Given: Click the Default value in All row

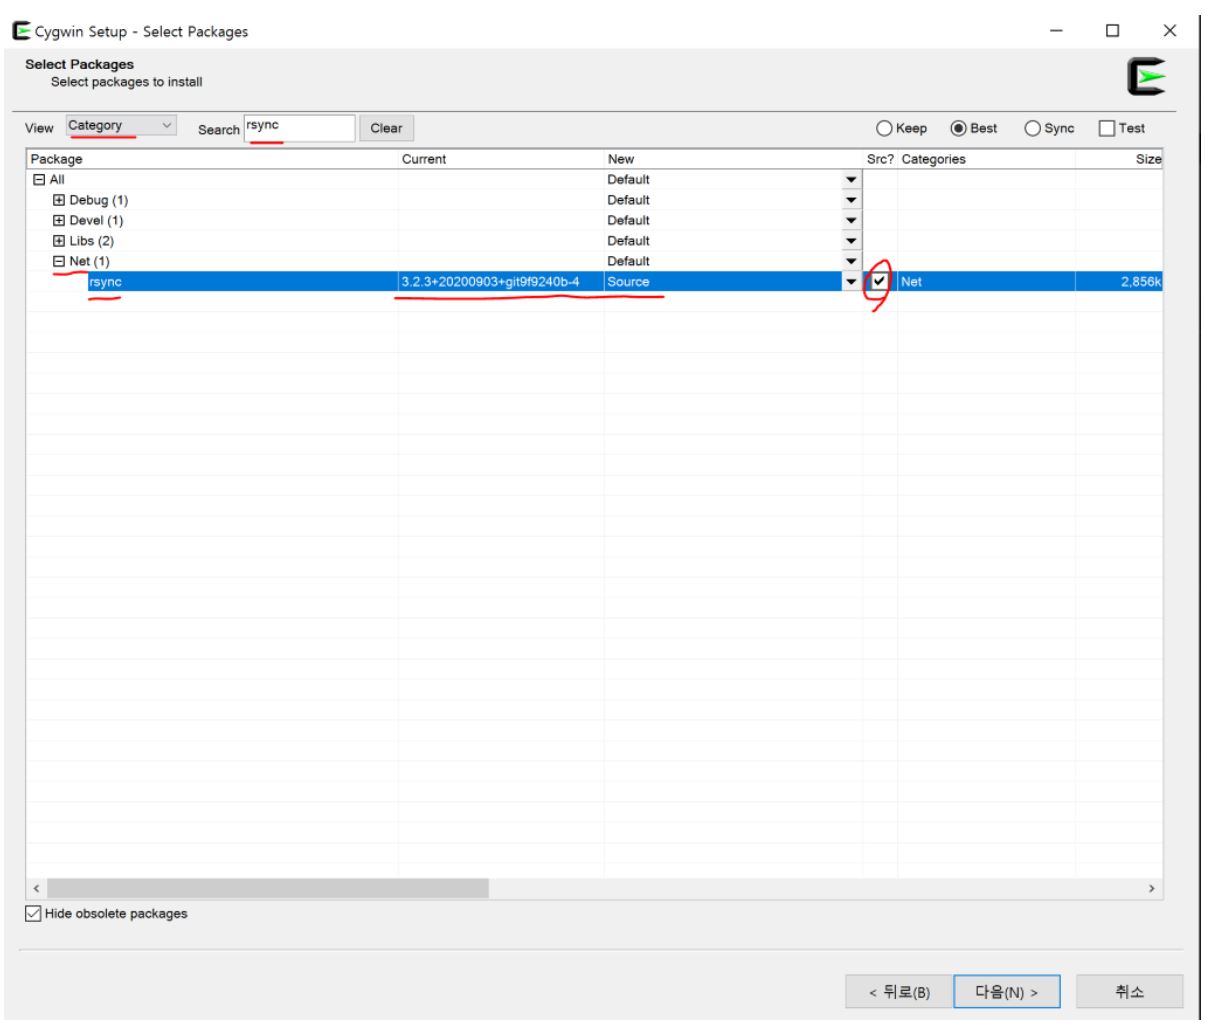Looking at the screenshot, I should tap(628, 180).
